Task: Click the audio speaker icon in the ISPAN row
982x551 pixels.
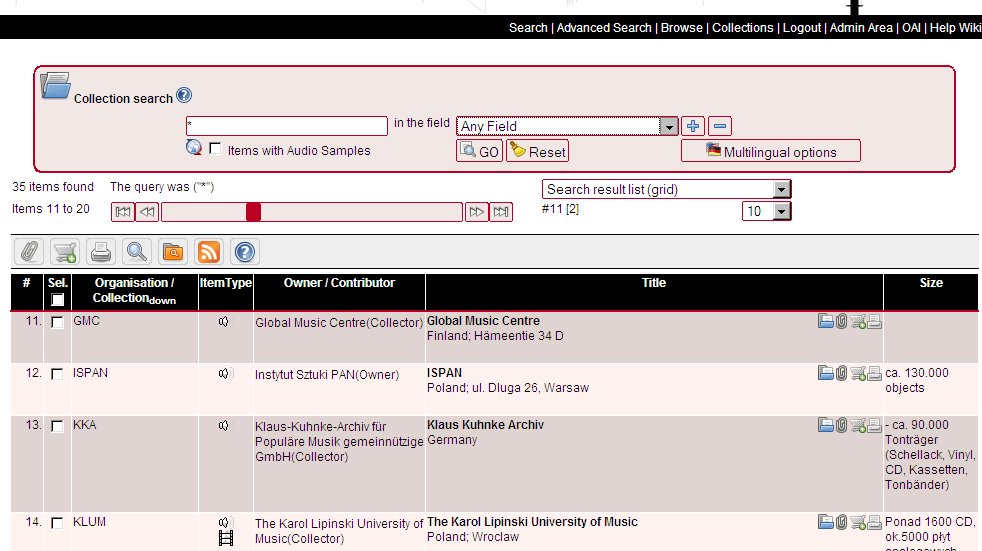Action: click(x=224, y=374)
